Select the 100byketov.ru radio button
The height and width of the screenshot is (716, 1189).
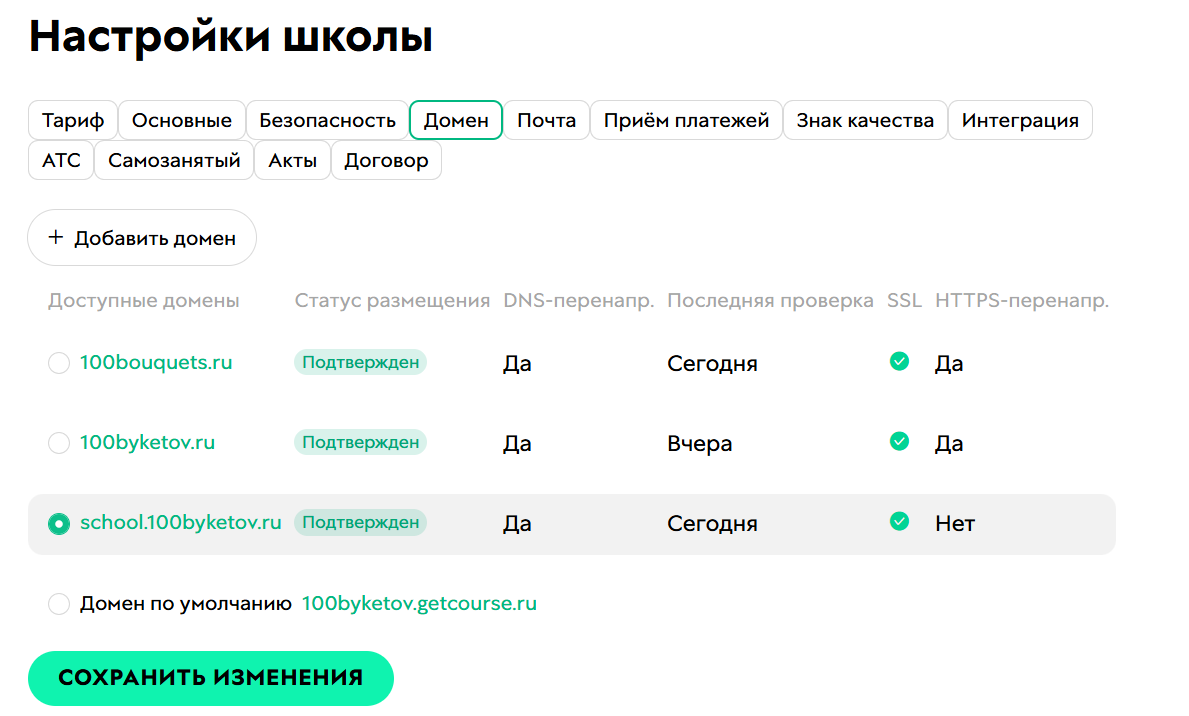[59, 443]
